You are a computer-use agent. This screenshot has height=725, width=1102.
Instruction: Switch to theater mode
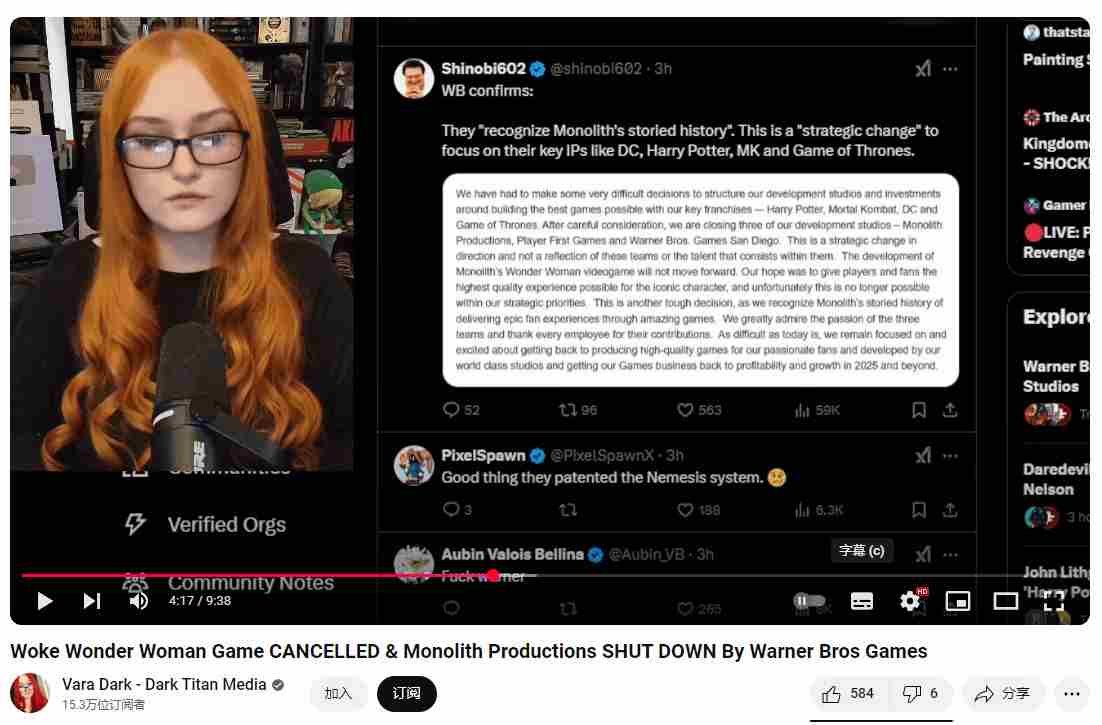(1006, 601)
